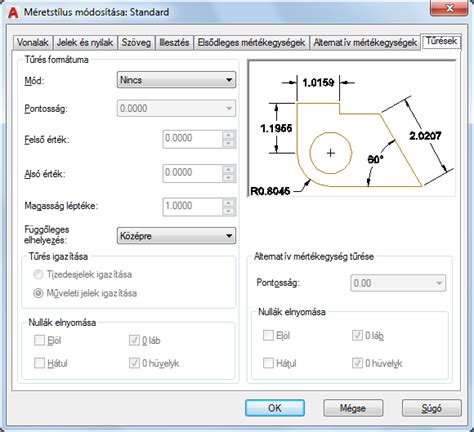Click the 2.0207 dimension in preview
This screenshot has width=474, height=432.
[x=425, y=136]
